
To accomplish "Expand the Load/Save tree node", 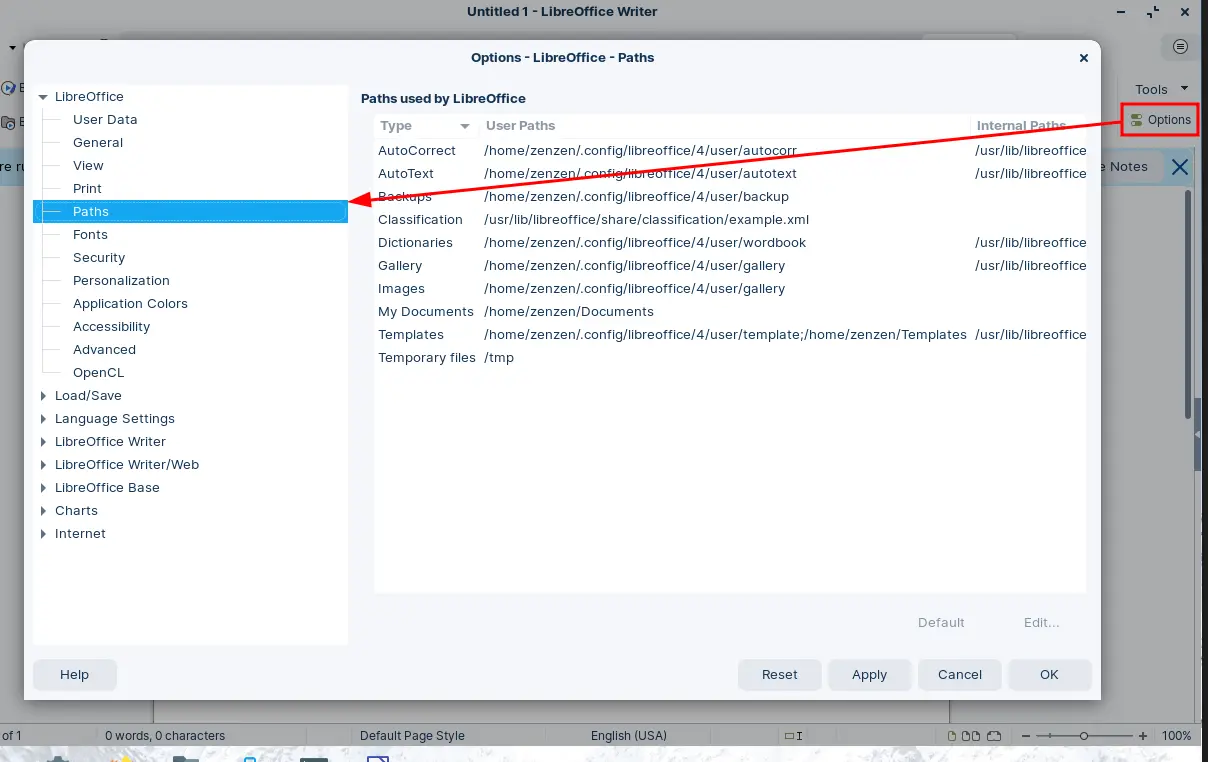I will click(43, 396).
